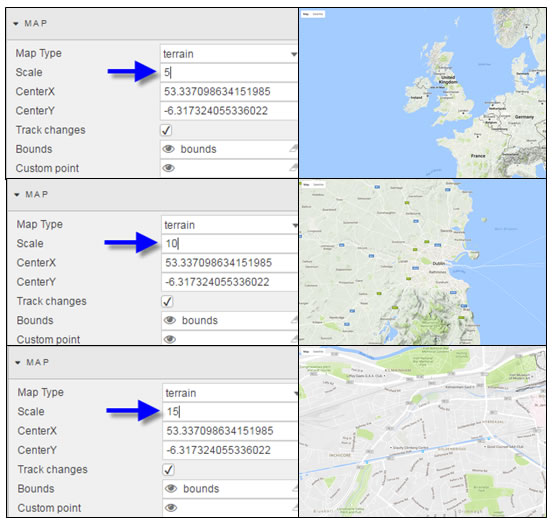Click the Germany label on the map
This screenshot has width=552, height=523.
point(524,117)
